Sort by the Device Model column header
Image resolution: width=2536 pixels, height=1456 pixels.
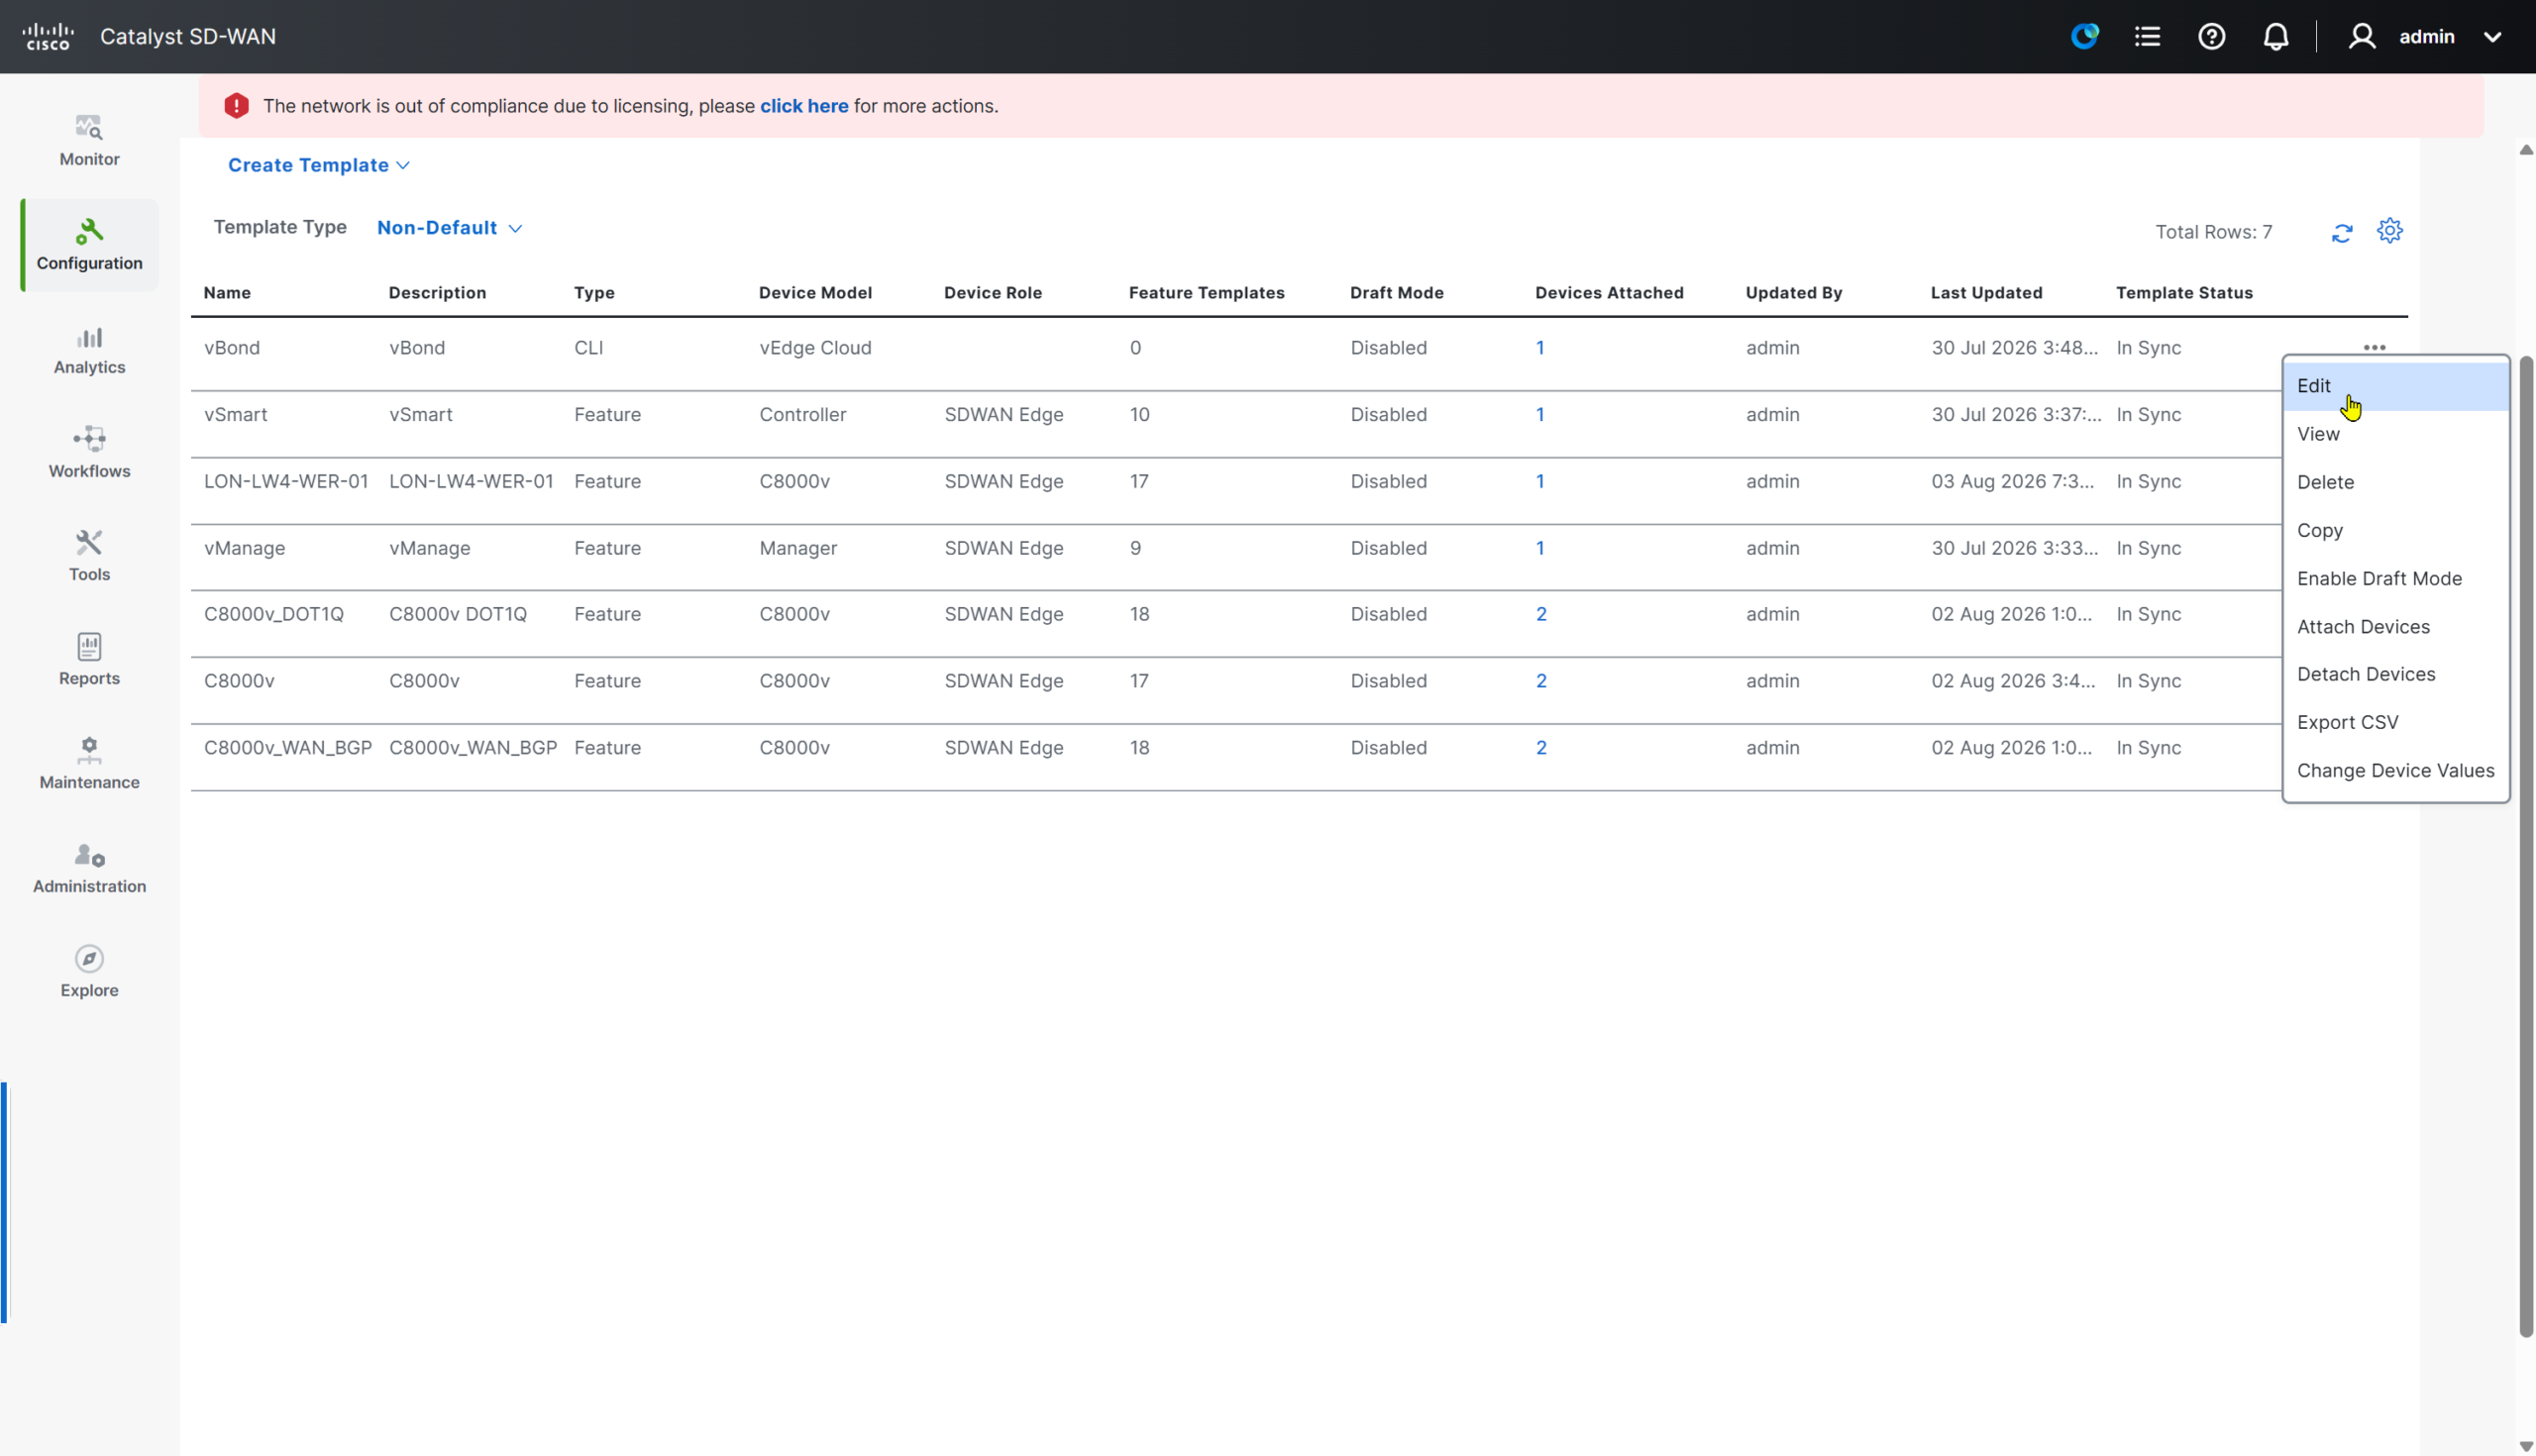(x=815, y=293)
